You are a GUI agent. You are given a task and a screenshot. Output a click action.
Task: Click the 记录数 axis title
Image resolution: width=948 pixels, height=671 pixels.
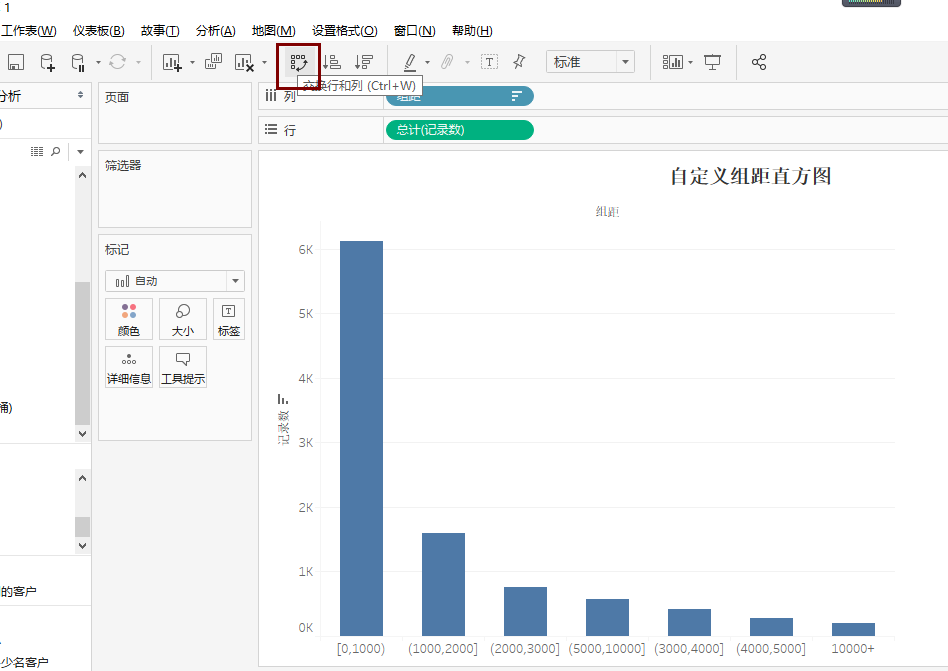(x=284, y=428)
